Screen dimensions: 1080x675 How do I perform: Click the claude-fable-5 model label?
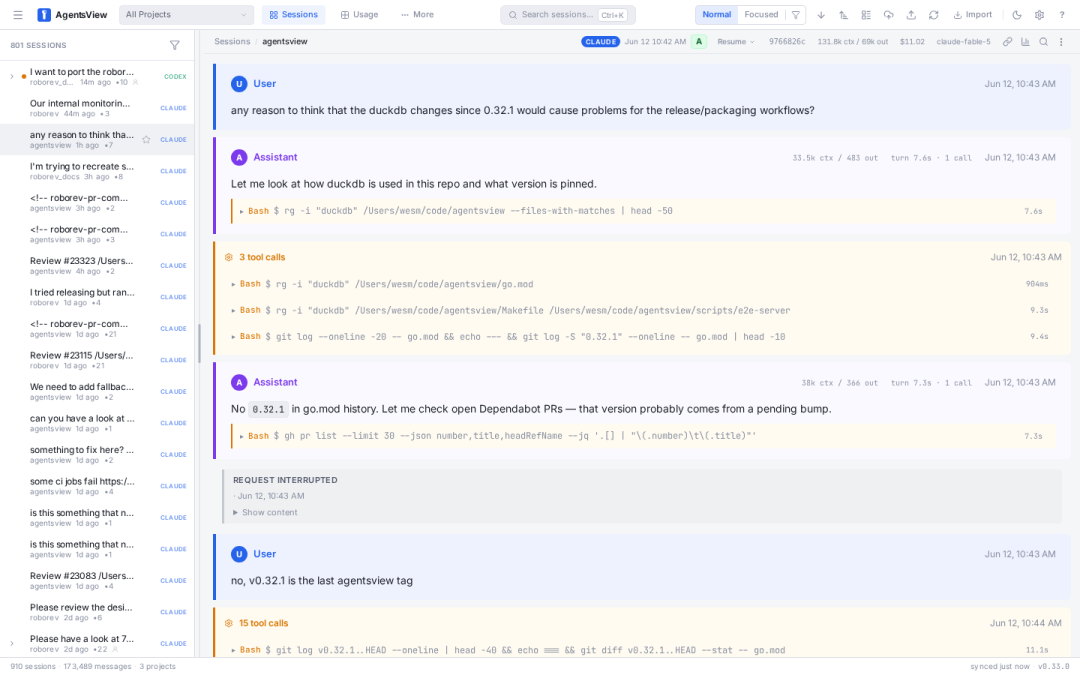(963, 42)
